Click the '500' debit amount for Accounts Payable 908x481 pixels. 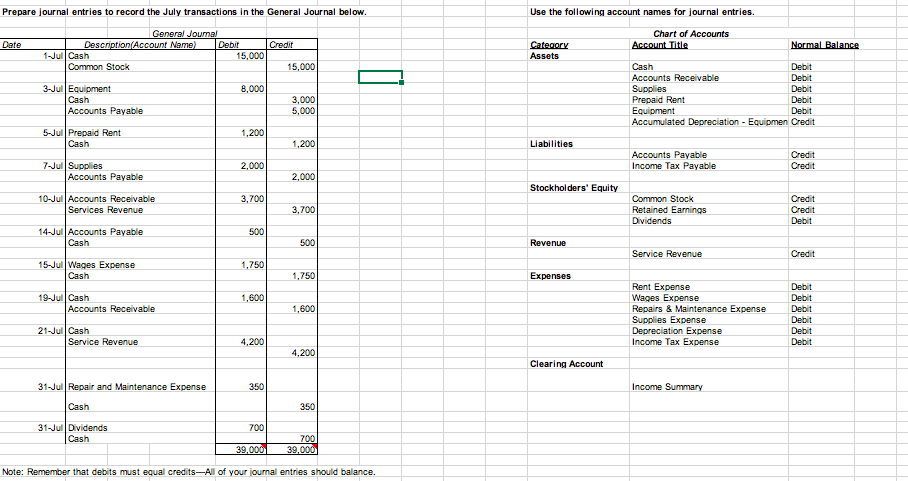[x=257, y=232]
